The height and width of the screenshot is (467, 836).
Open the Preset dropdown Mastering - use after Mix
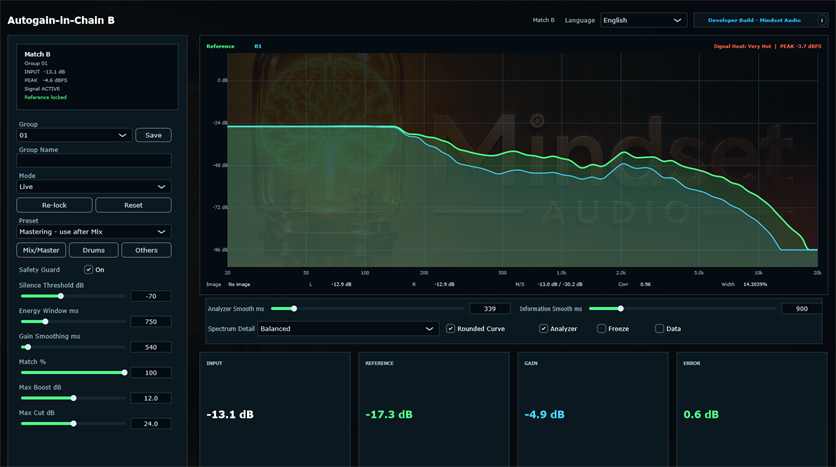[x=94, y=232]
